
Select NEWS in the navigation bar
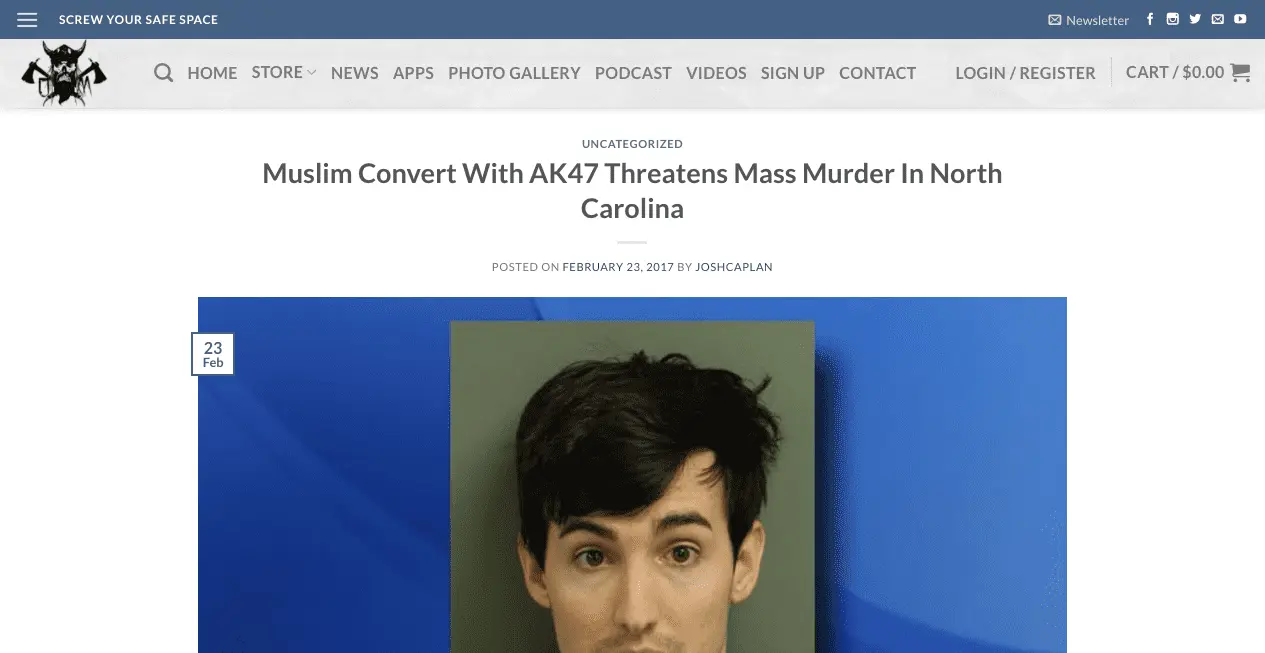click(355, 73)
